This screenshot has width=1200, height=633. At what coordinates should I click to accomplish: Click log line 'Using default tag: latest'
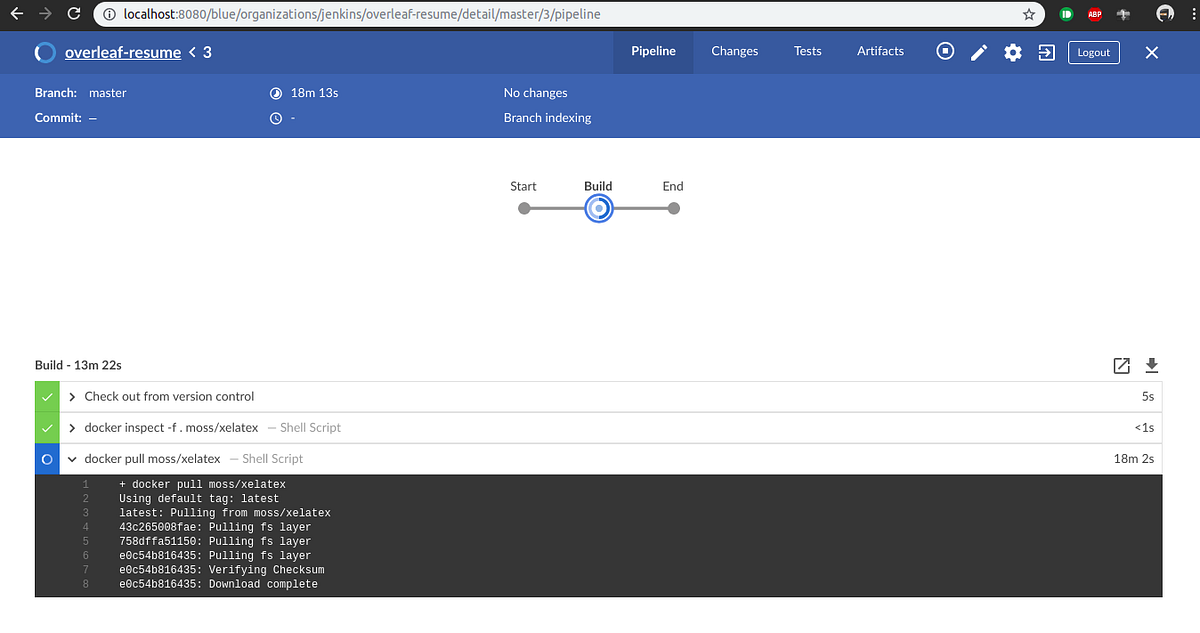[199, 499]
